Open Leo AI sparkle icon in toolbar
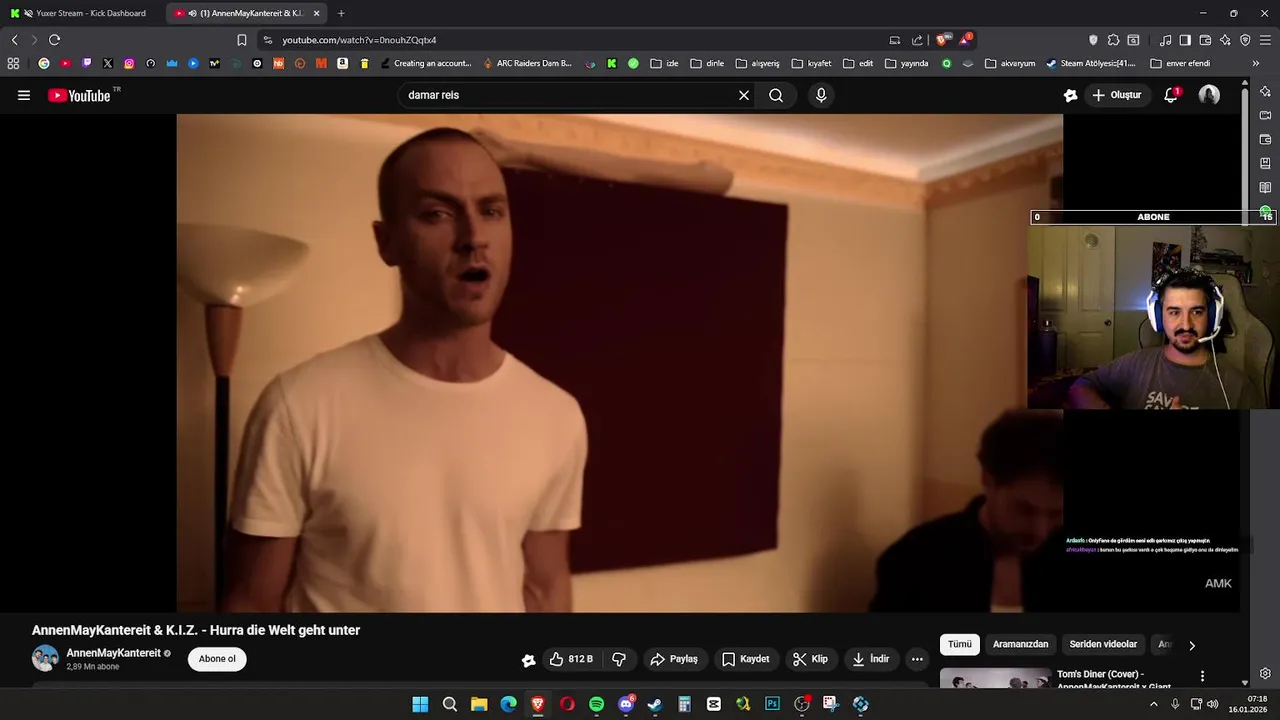The width and height of the screenshot is (1280, 720). tap(1225, 40)
